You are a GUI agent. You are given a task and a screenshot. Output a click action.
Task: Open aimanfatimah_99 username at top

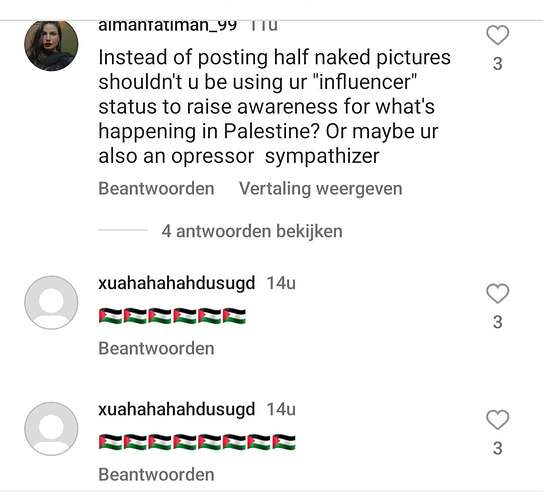pyautogui.click(x=168, y=26)
